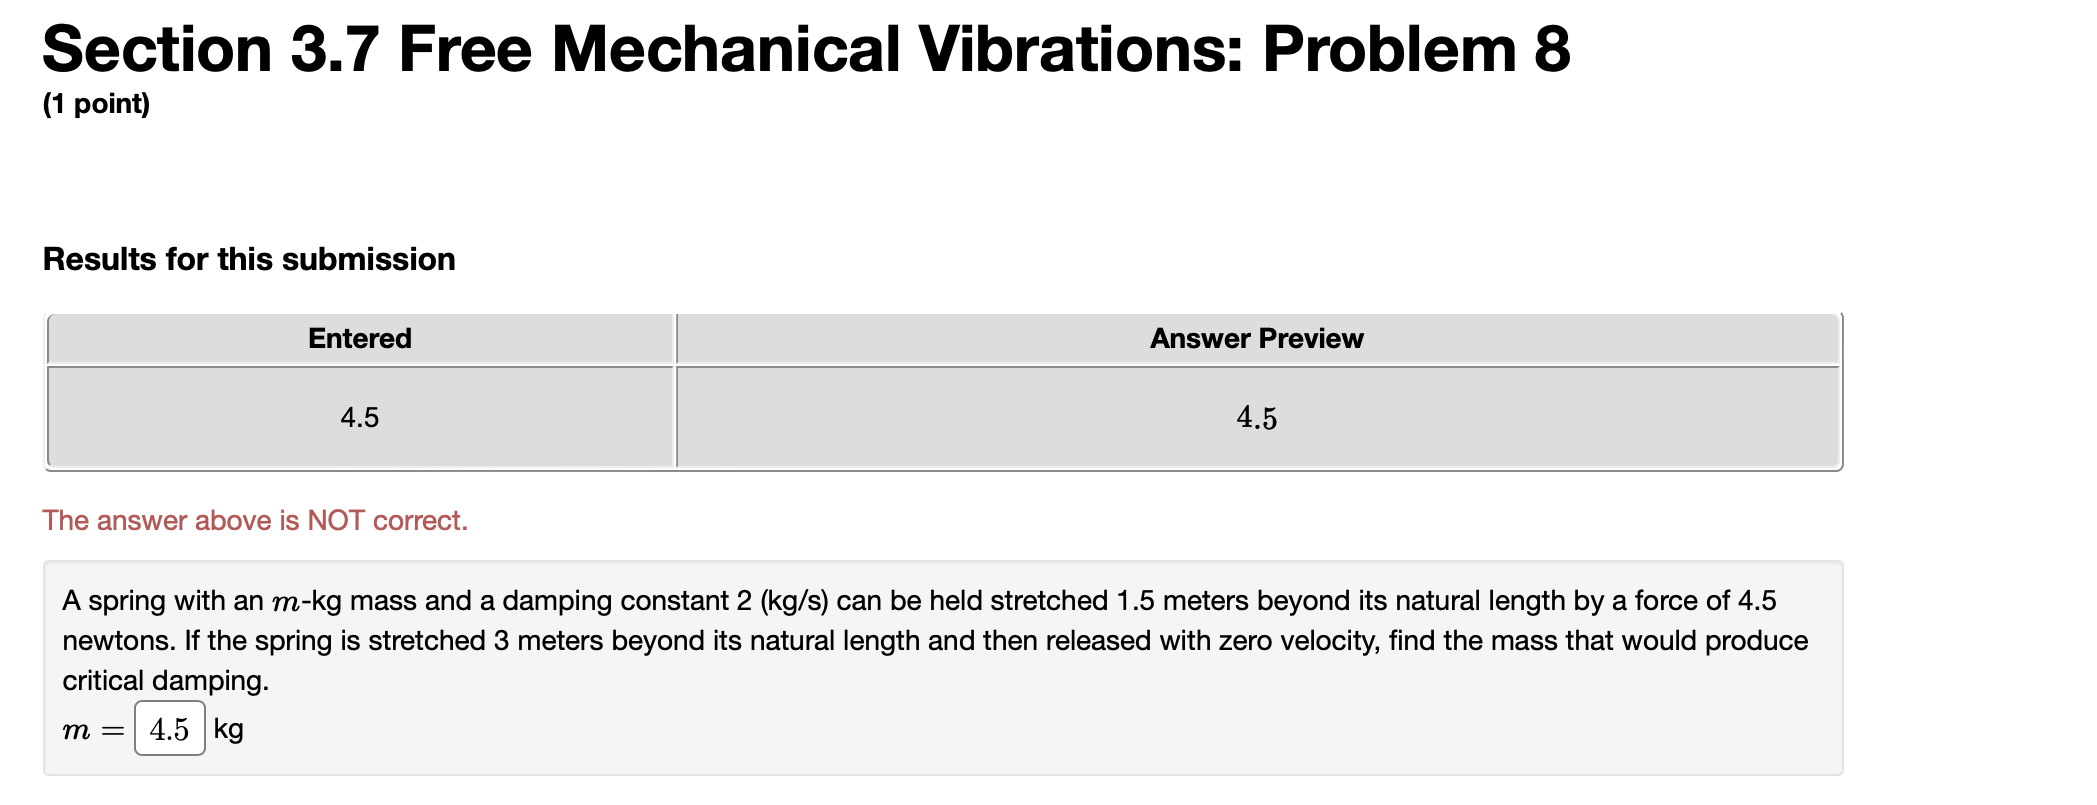Click the Section 3.7 problem title
Image resolution: width=2097 pixels, height=805 pixels.
click(805, 47)
